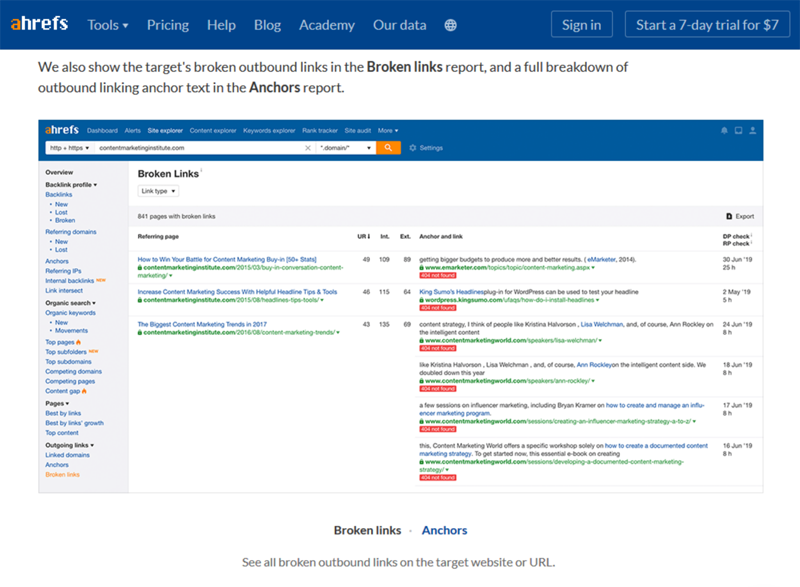Click the orange search magnifier in screenshot
Image resolution: width=800 pixels, height=587 pixels.
tap(388, 148)
